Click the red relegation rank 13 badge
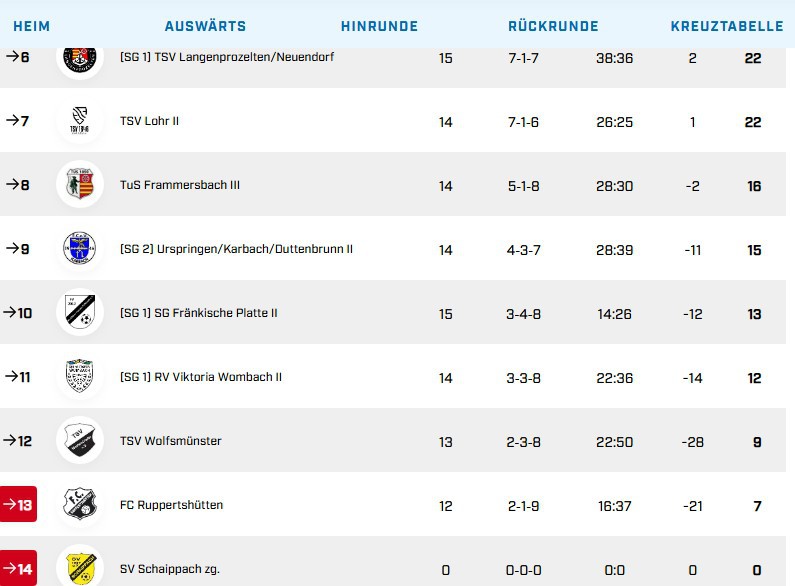 [x=19, y=505]
